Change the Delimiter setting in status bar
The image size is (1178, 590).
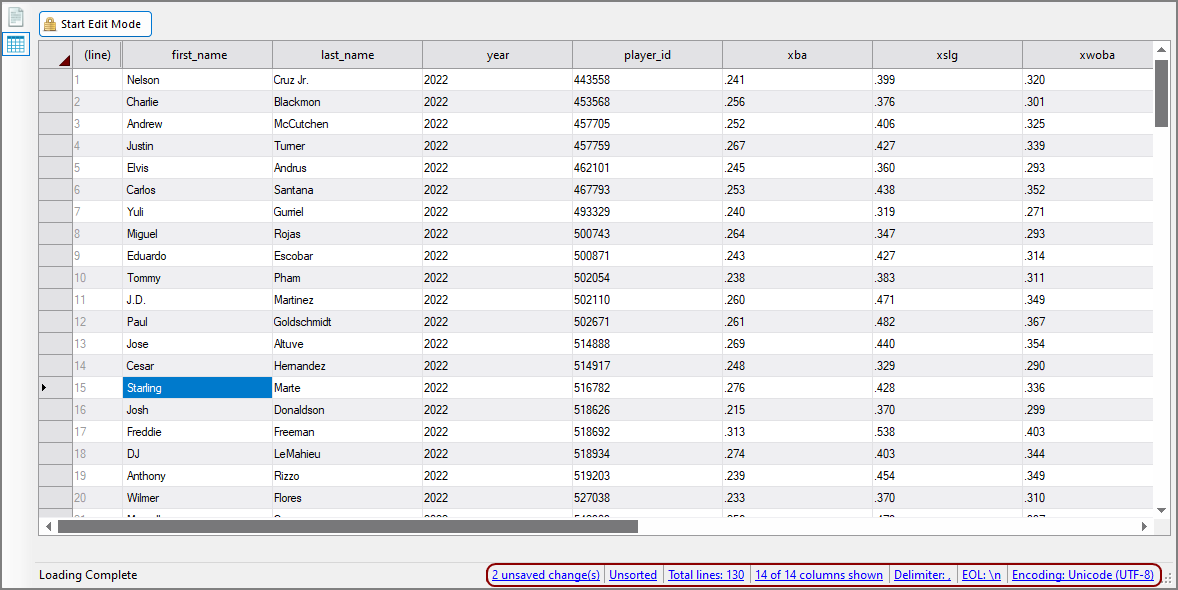pos(922,575)
